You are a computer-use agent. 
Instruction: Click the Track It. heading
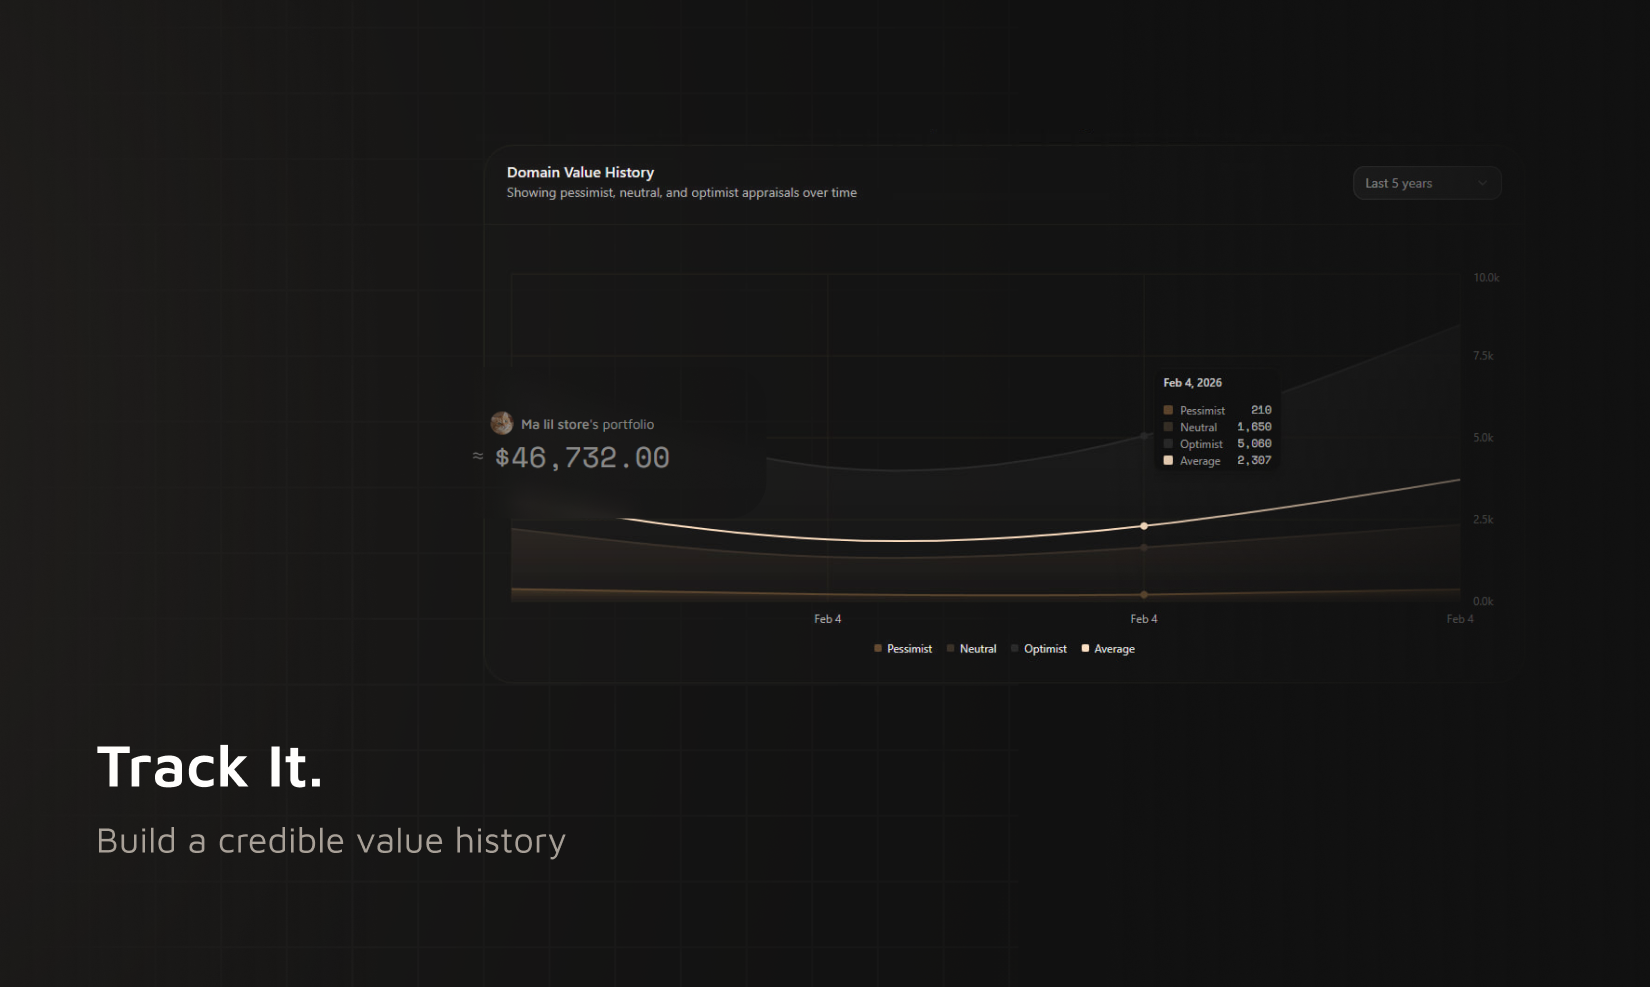[x=209, y=768]
